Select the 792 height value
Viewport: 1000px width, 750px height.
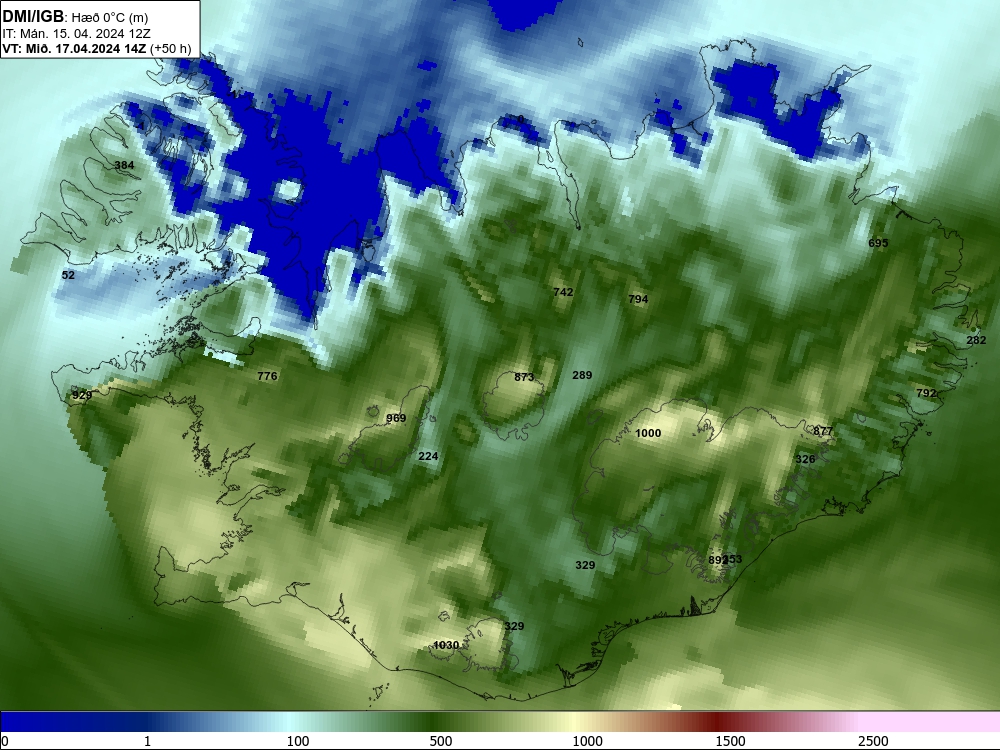pos(926,393)
